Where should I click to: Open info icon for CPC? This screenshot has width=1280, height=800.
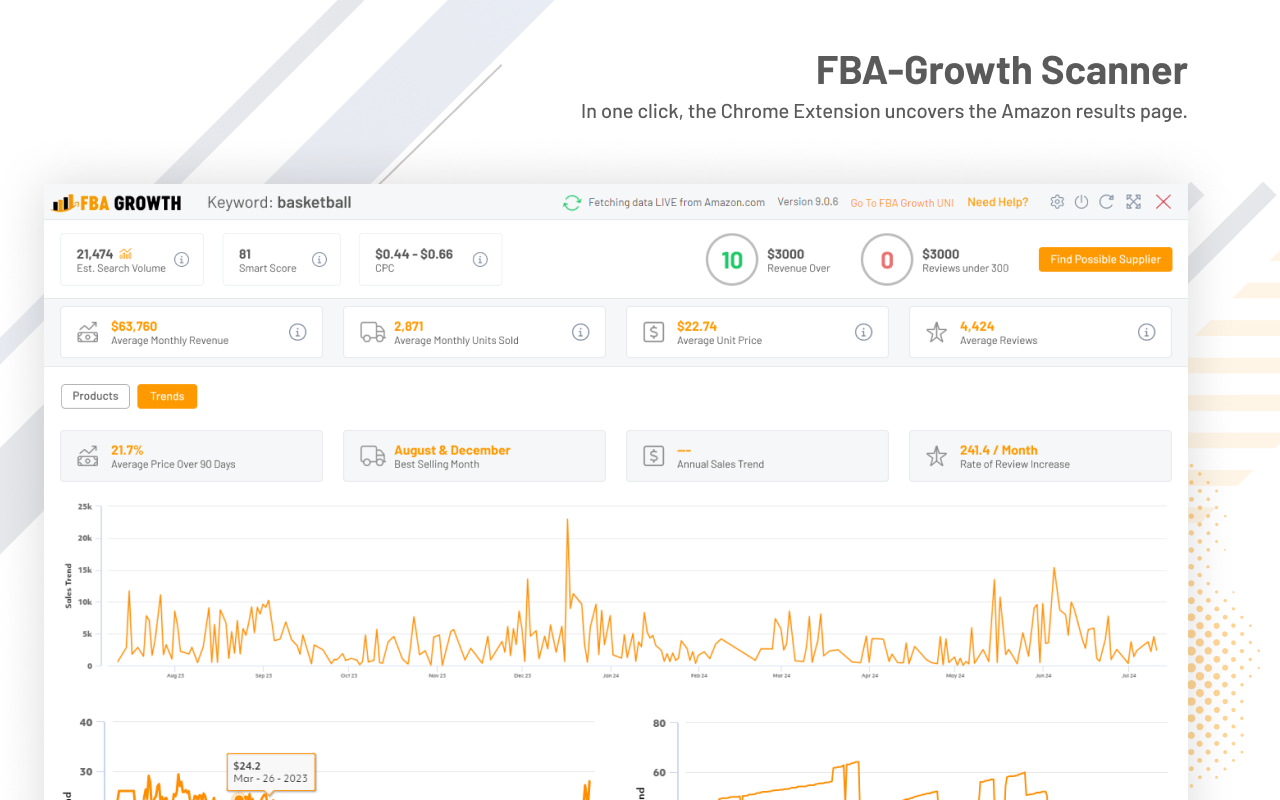(480, 260)
